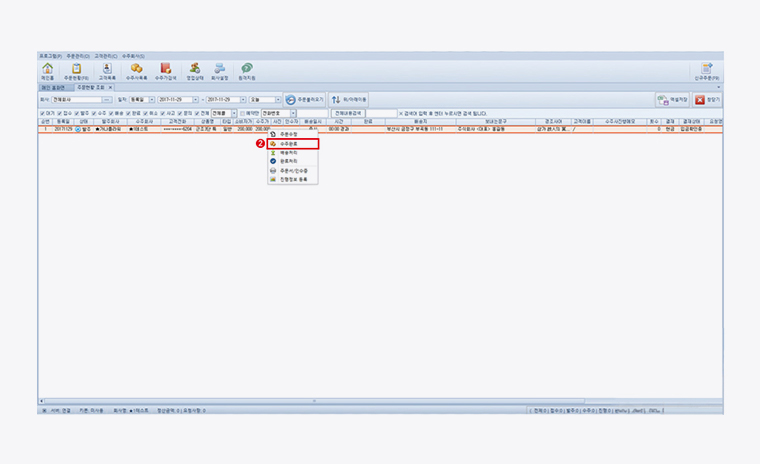This screenshot has height=464, width=760.
Task: Click the 주문불러오기 load orders button
Action: 302,100
